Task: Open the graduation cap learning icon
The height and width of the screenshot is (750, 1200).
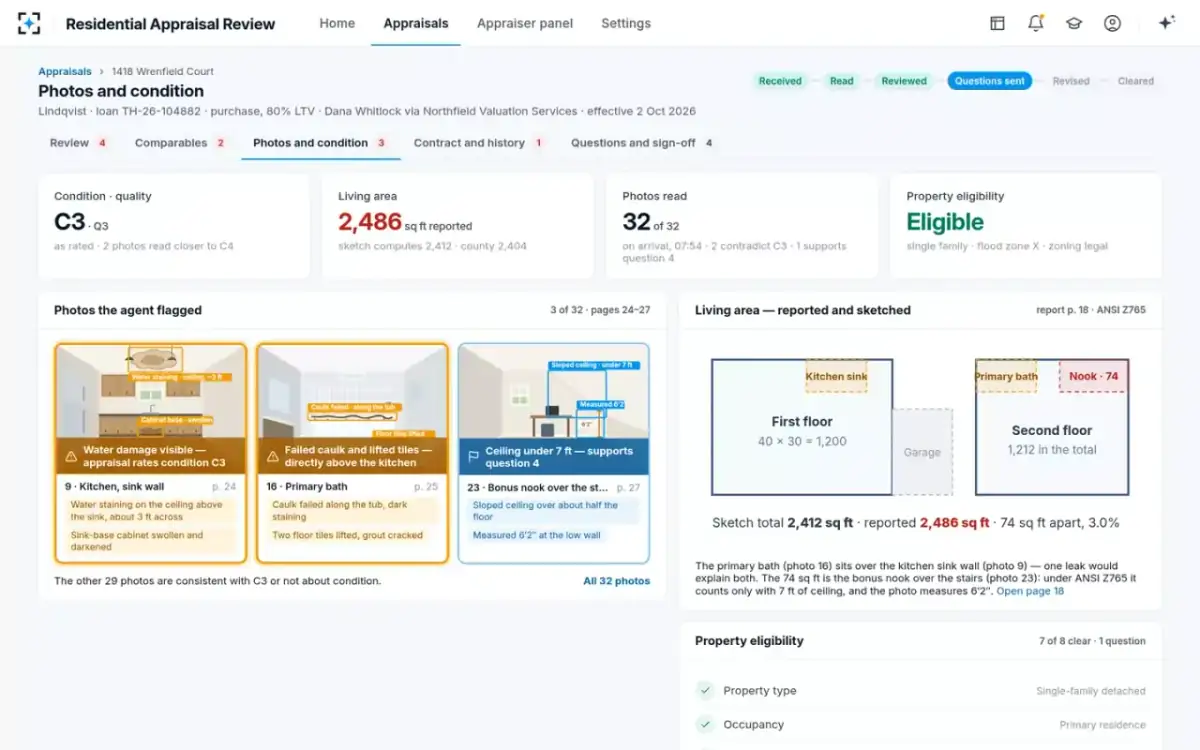Action: pos(1074,23)
